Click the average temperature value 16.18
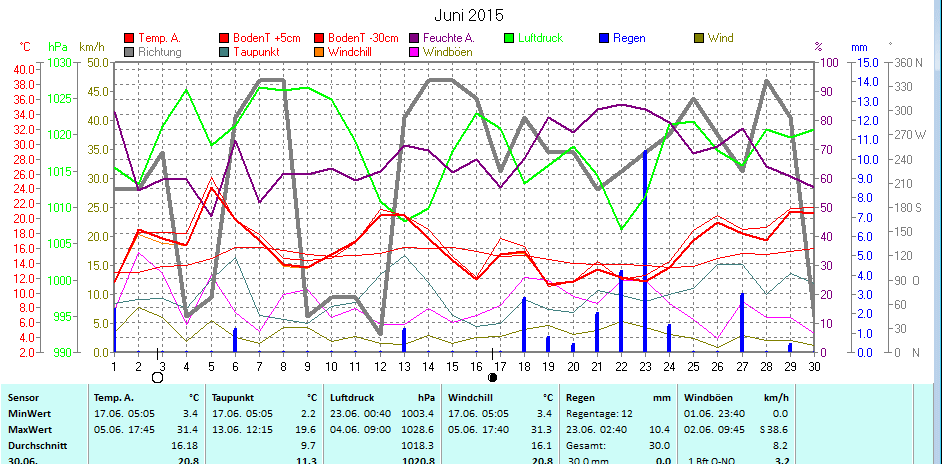 [x=185, y=446]
